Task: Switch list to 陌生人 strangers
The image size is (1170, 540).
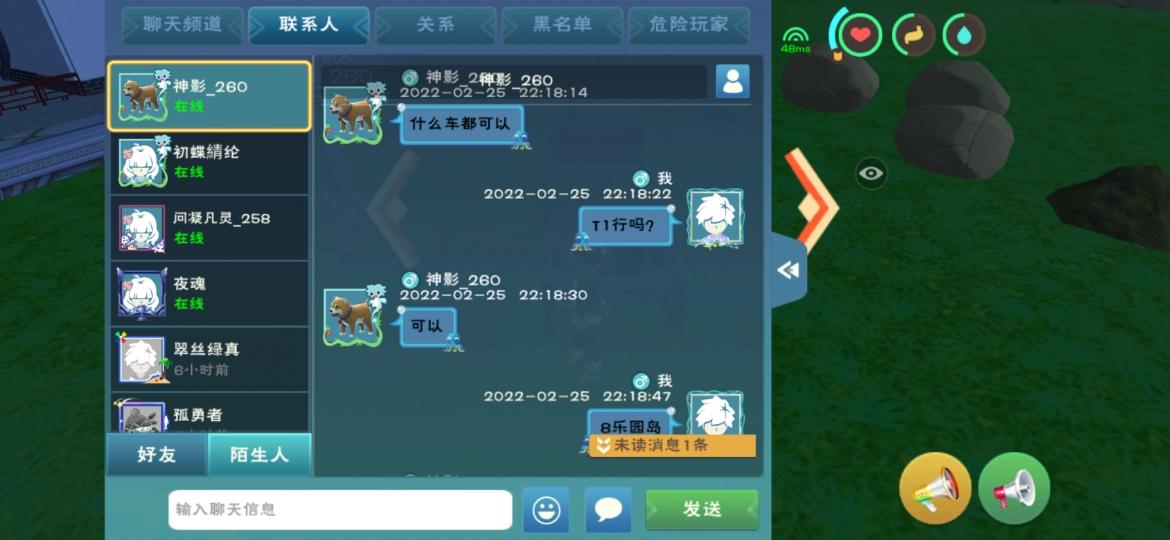Action: (x=259, y=454)
